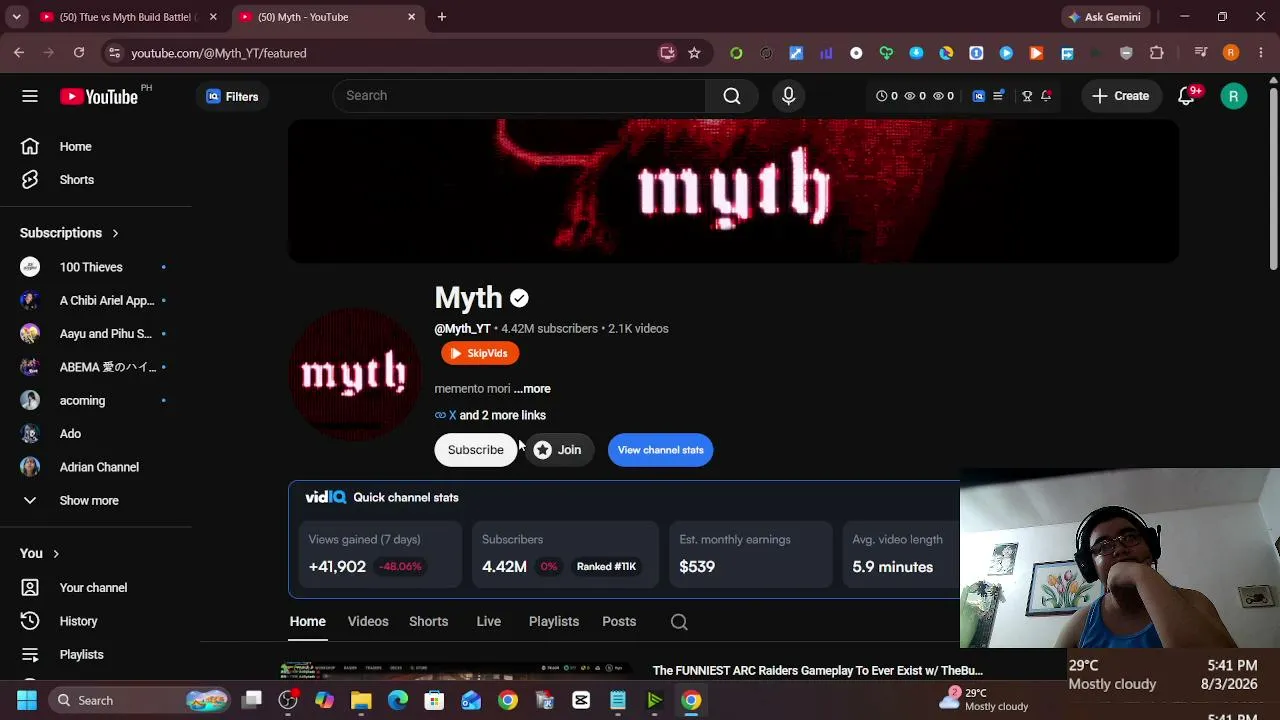Switch to the Live tab
The image size is (1280, 720).
click(489, 622)
